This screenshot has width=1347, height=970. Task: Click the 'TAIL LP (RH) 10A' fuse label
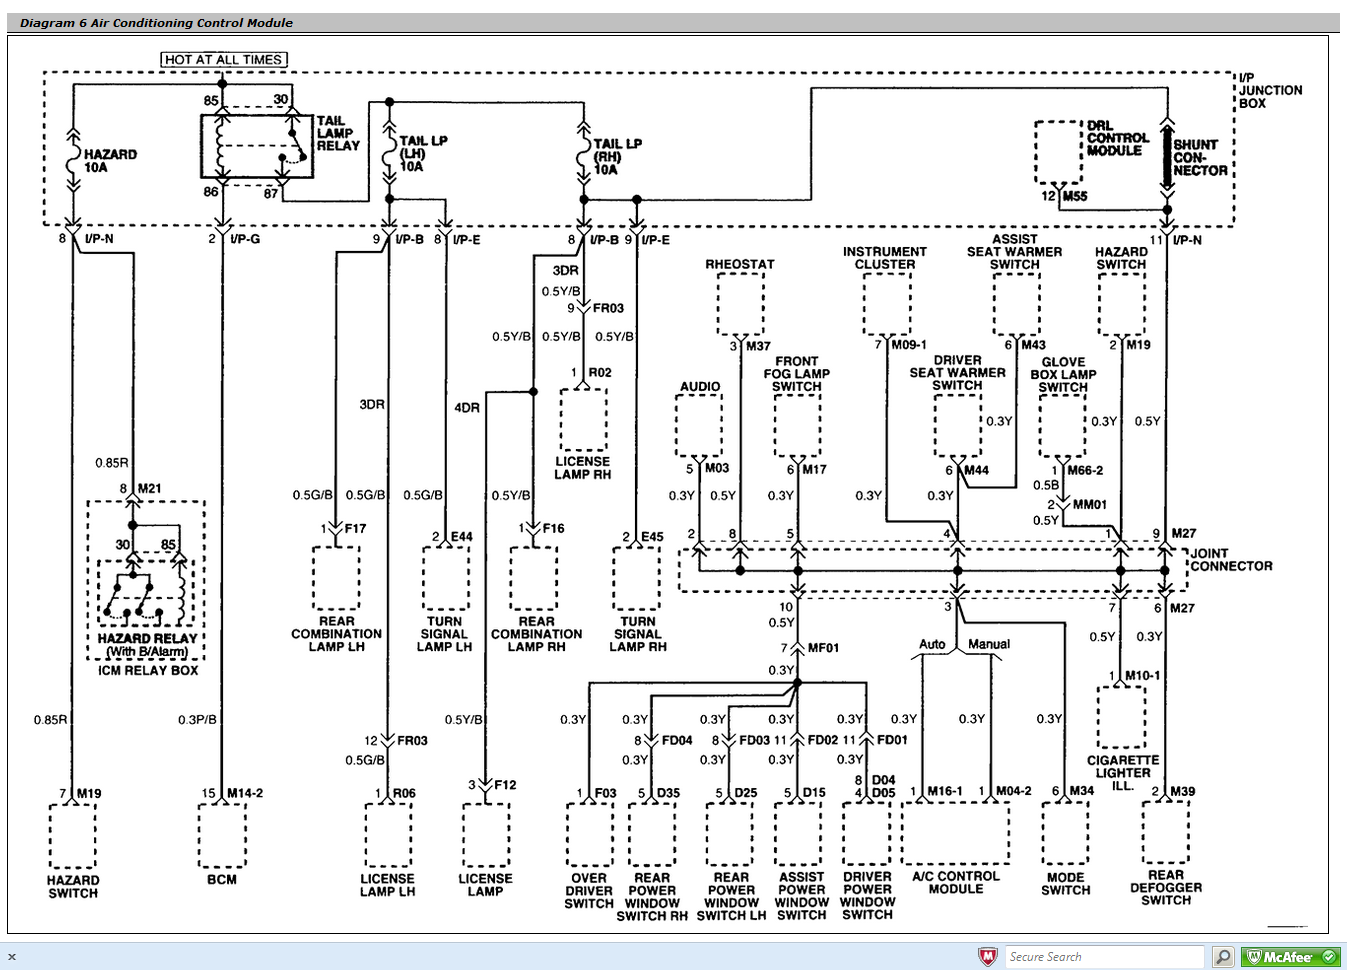pos(617,157)
